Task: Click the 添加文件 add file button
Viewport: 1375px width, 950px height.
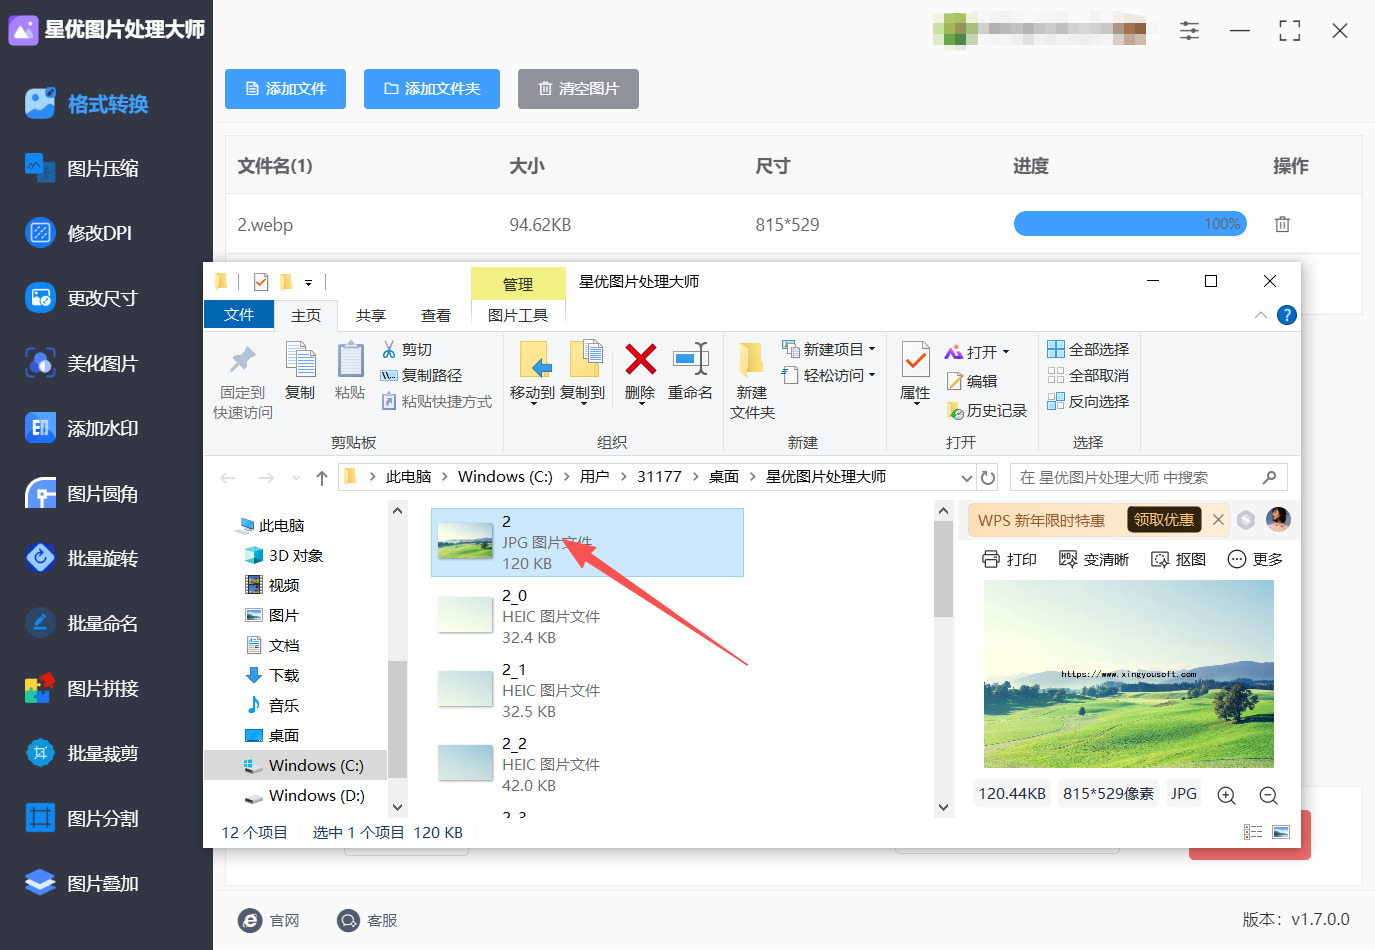Action: (286, 89)
